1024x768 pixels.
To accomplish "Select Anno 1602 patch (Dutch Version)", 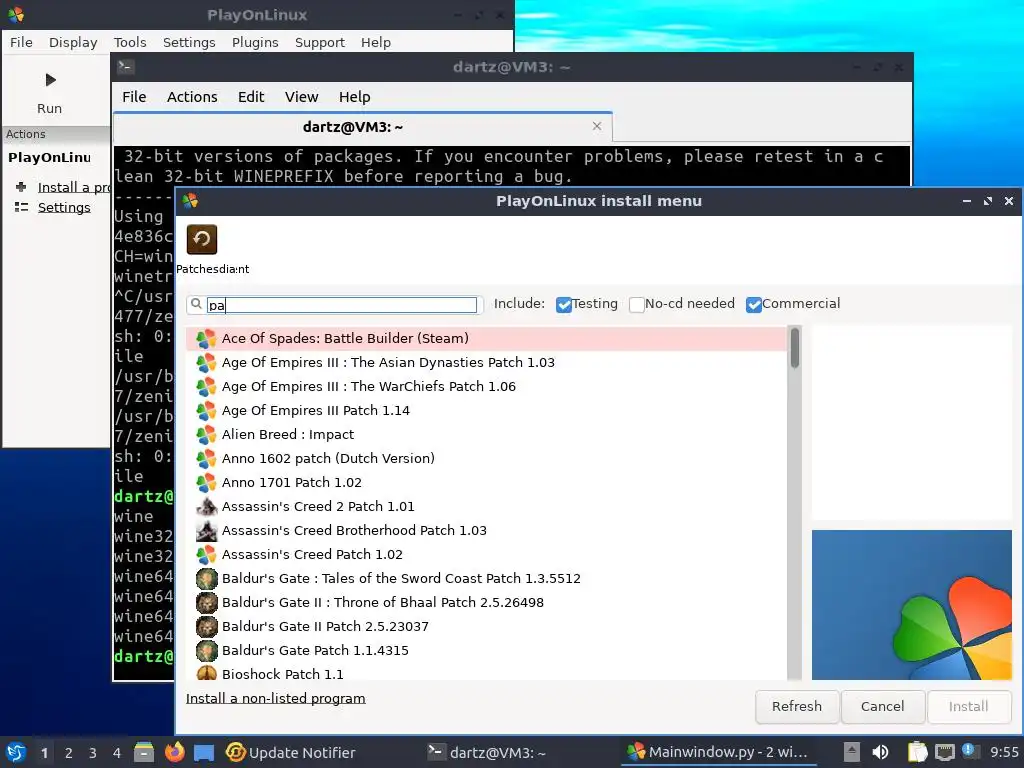I will tap(487, 458).
